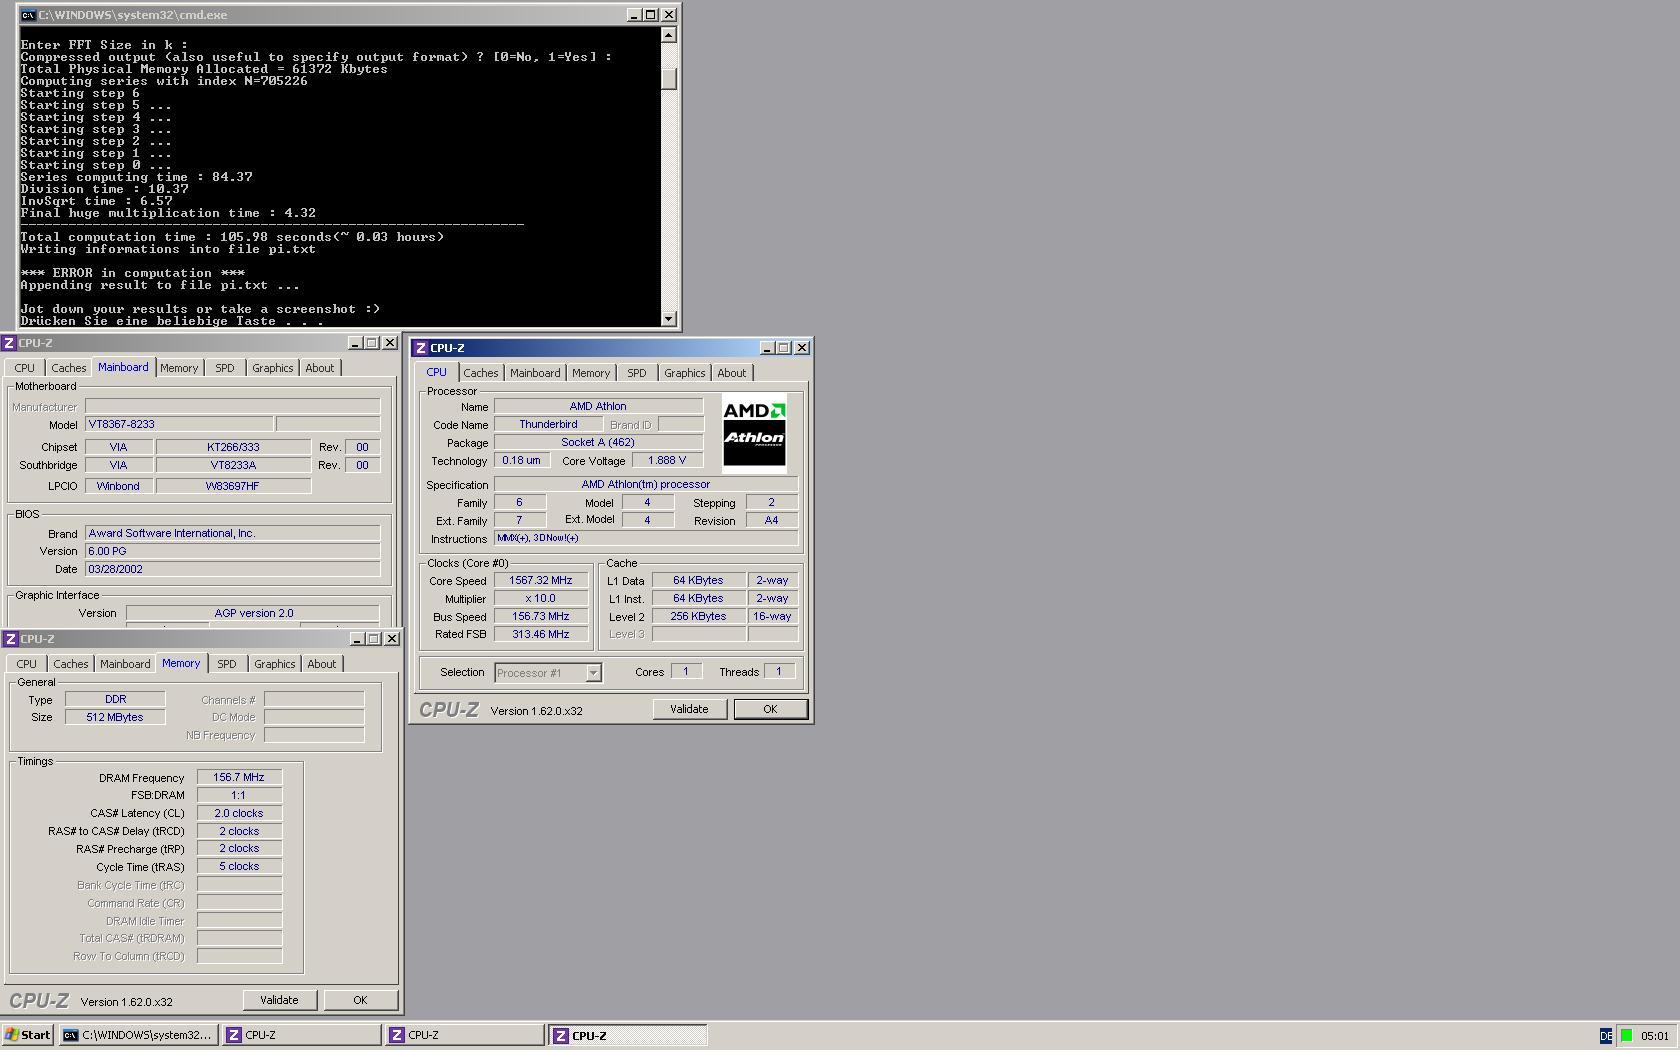Click the BIOS Date 03/28/2002 field

(232, 569)
